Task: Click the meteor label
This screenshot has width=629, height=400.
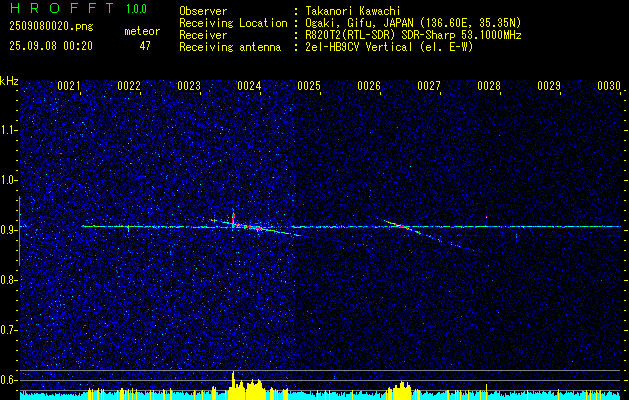Action: [142, 31]
